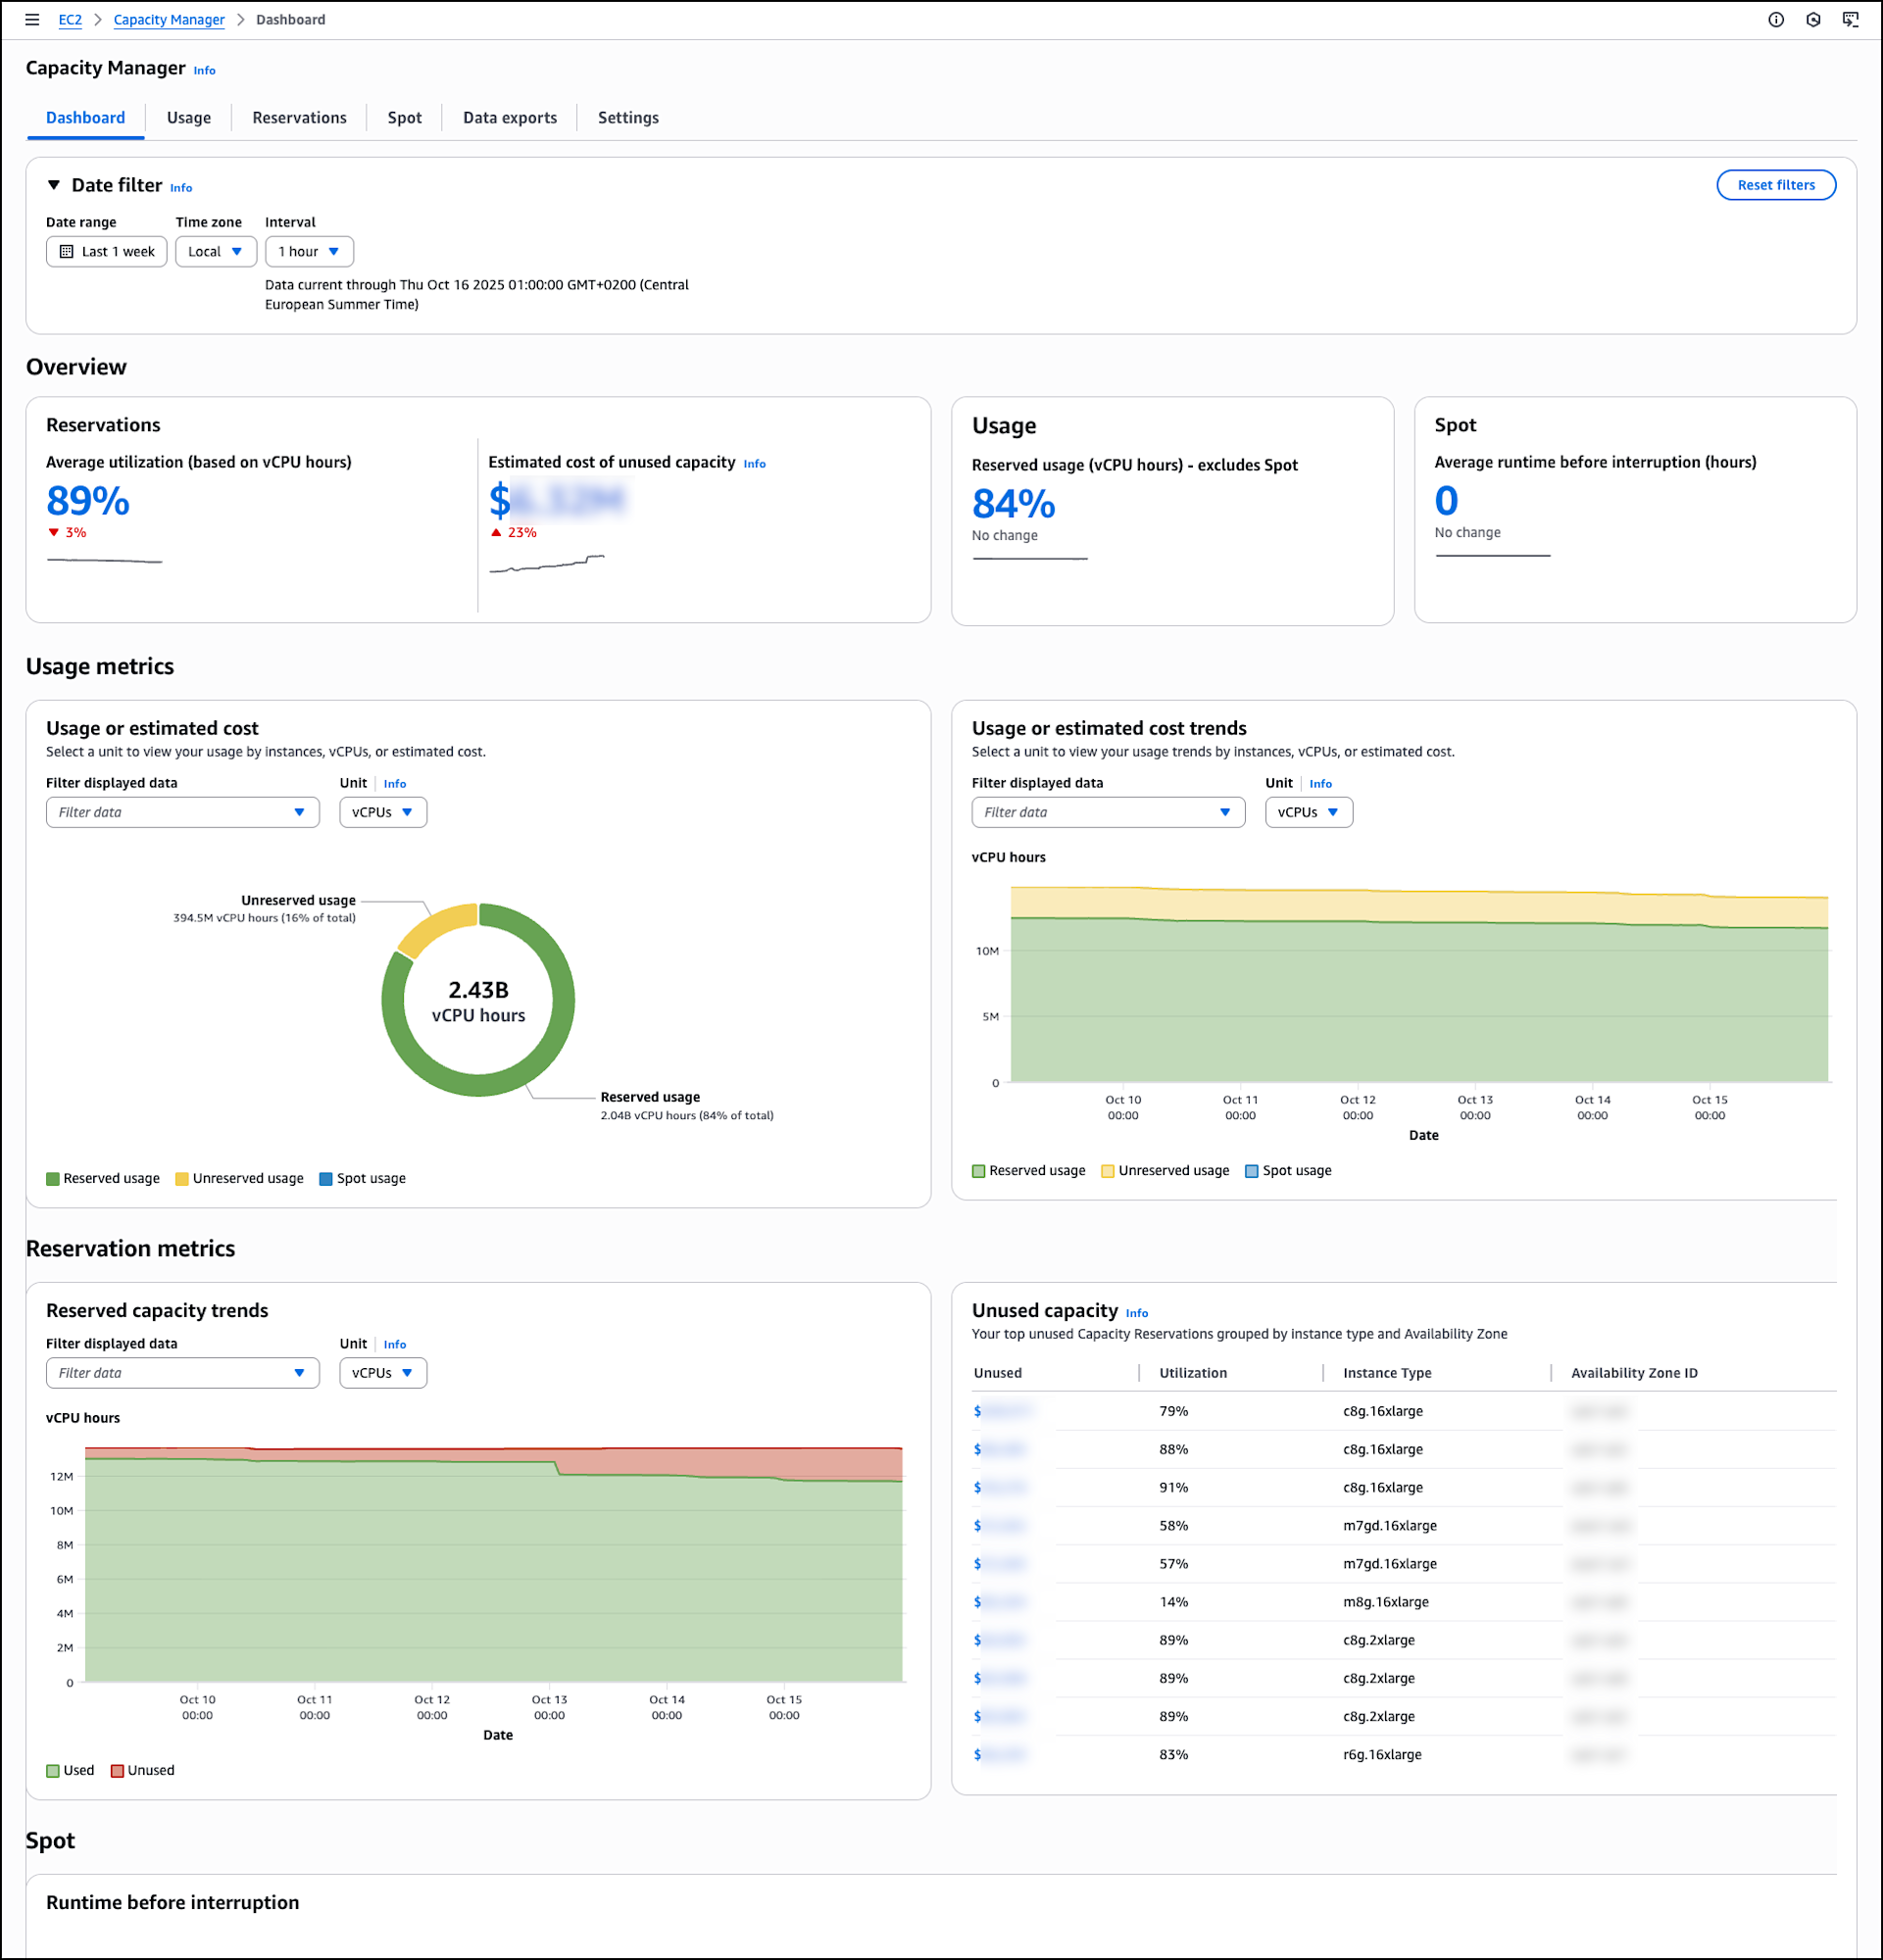The image size is (1883, 1960).
Task: Click Info beside Estimated cost of unused capacity
Action: pyautogui.click(x=754, y=464)
